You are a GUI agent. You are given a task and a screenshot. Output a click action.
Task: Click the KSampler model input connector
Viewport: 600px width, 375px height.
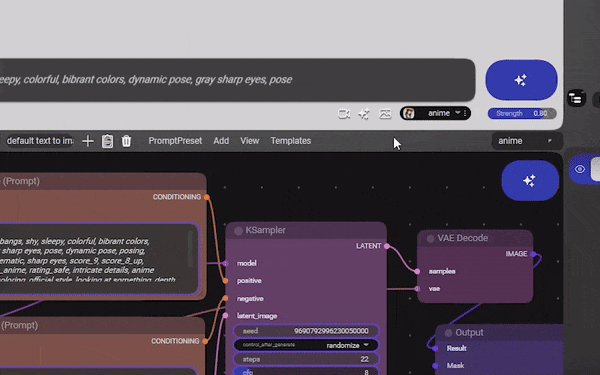tap(225, 263)
